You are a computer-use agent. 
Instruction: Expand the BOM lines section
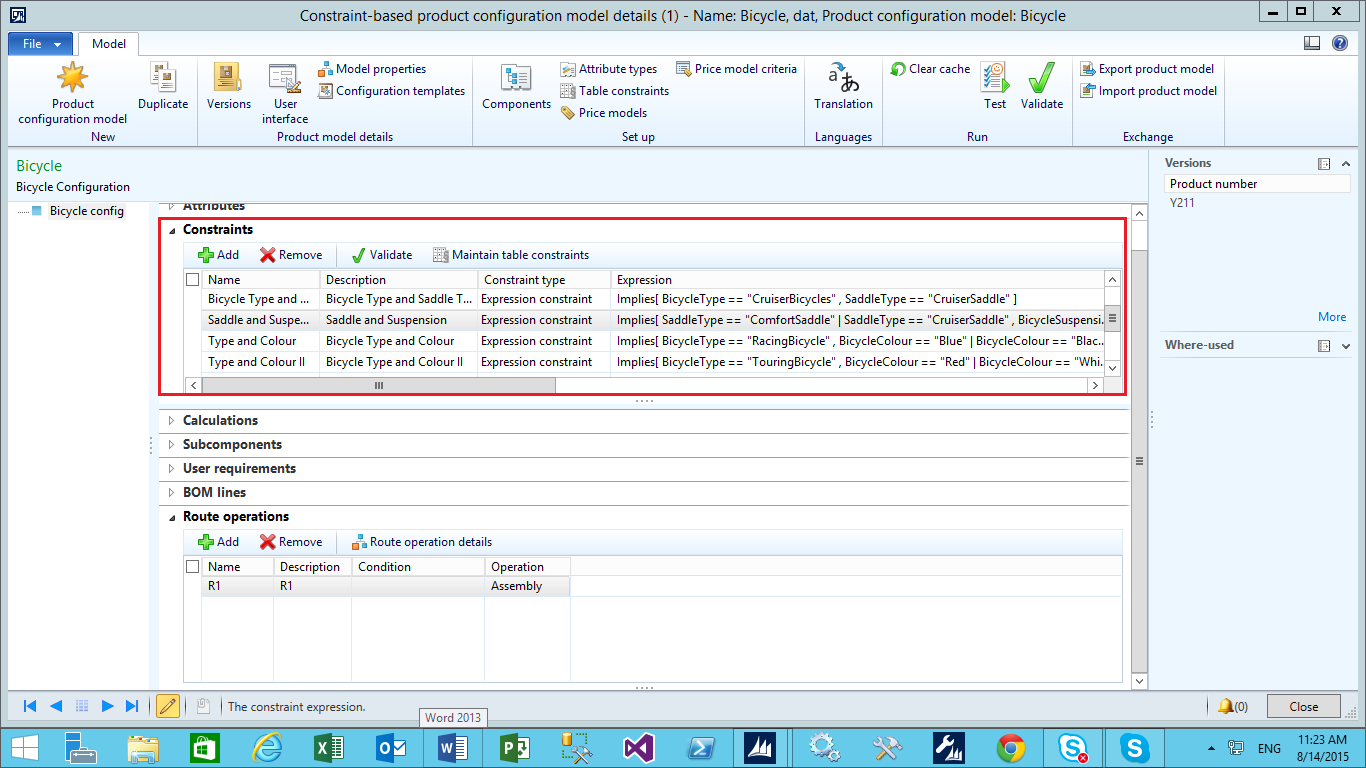point(172,493)
